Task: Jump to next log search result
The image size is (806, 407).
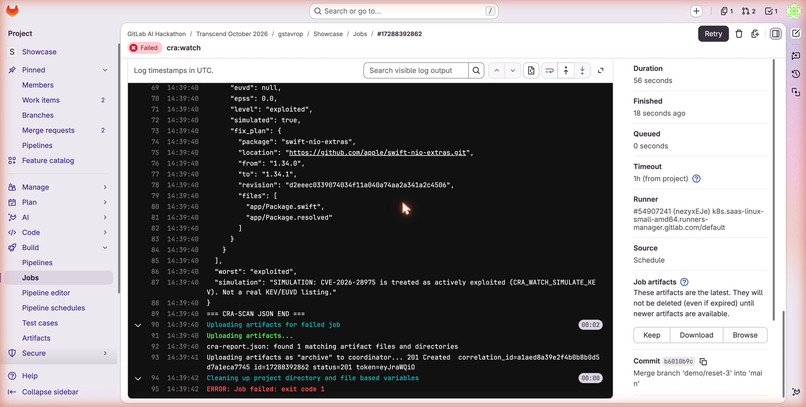Action: (512, 70)
